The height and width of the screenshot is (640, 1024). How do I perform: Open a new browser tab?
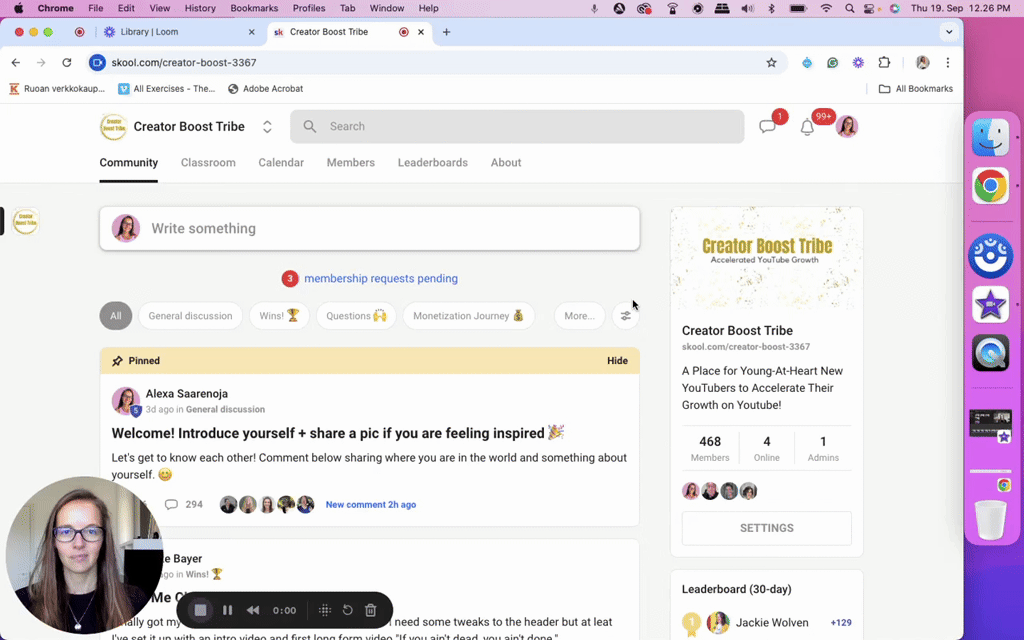click(446, 31)
